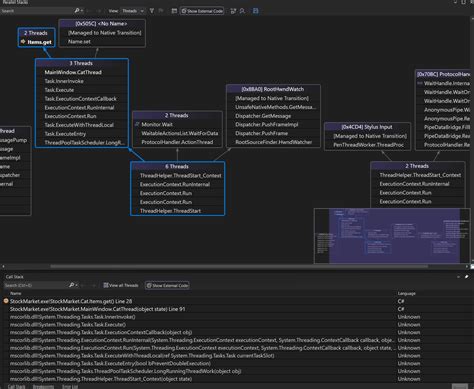This screenshot has width=474, height=389.
Task: Switch to the Breakpoints tab
Action: (43, 387)
